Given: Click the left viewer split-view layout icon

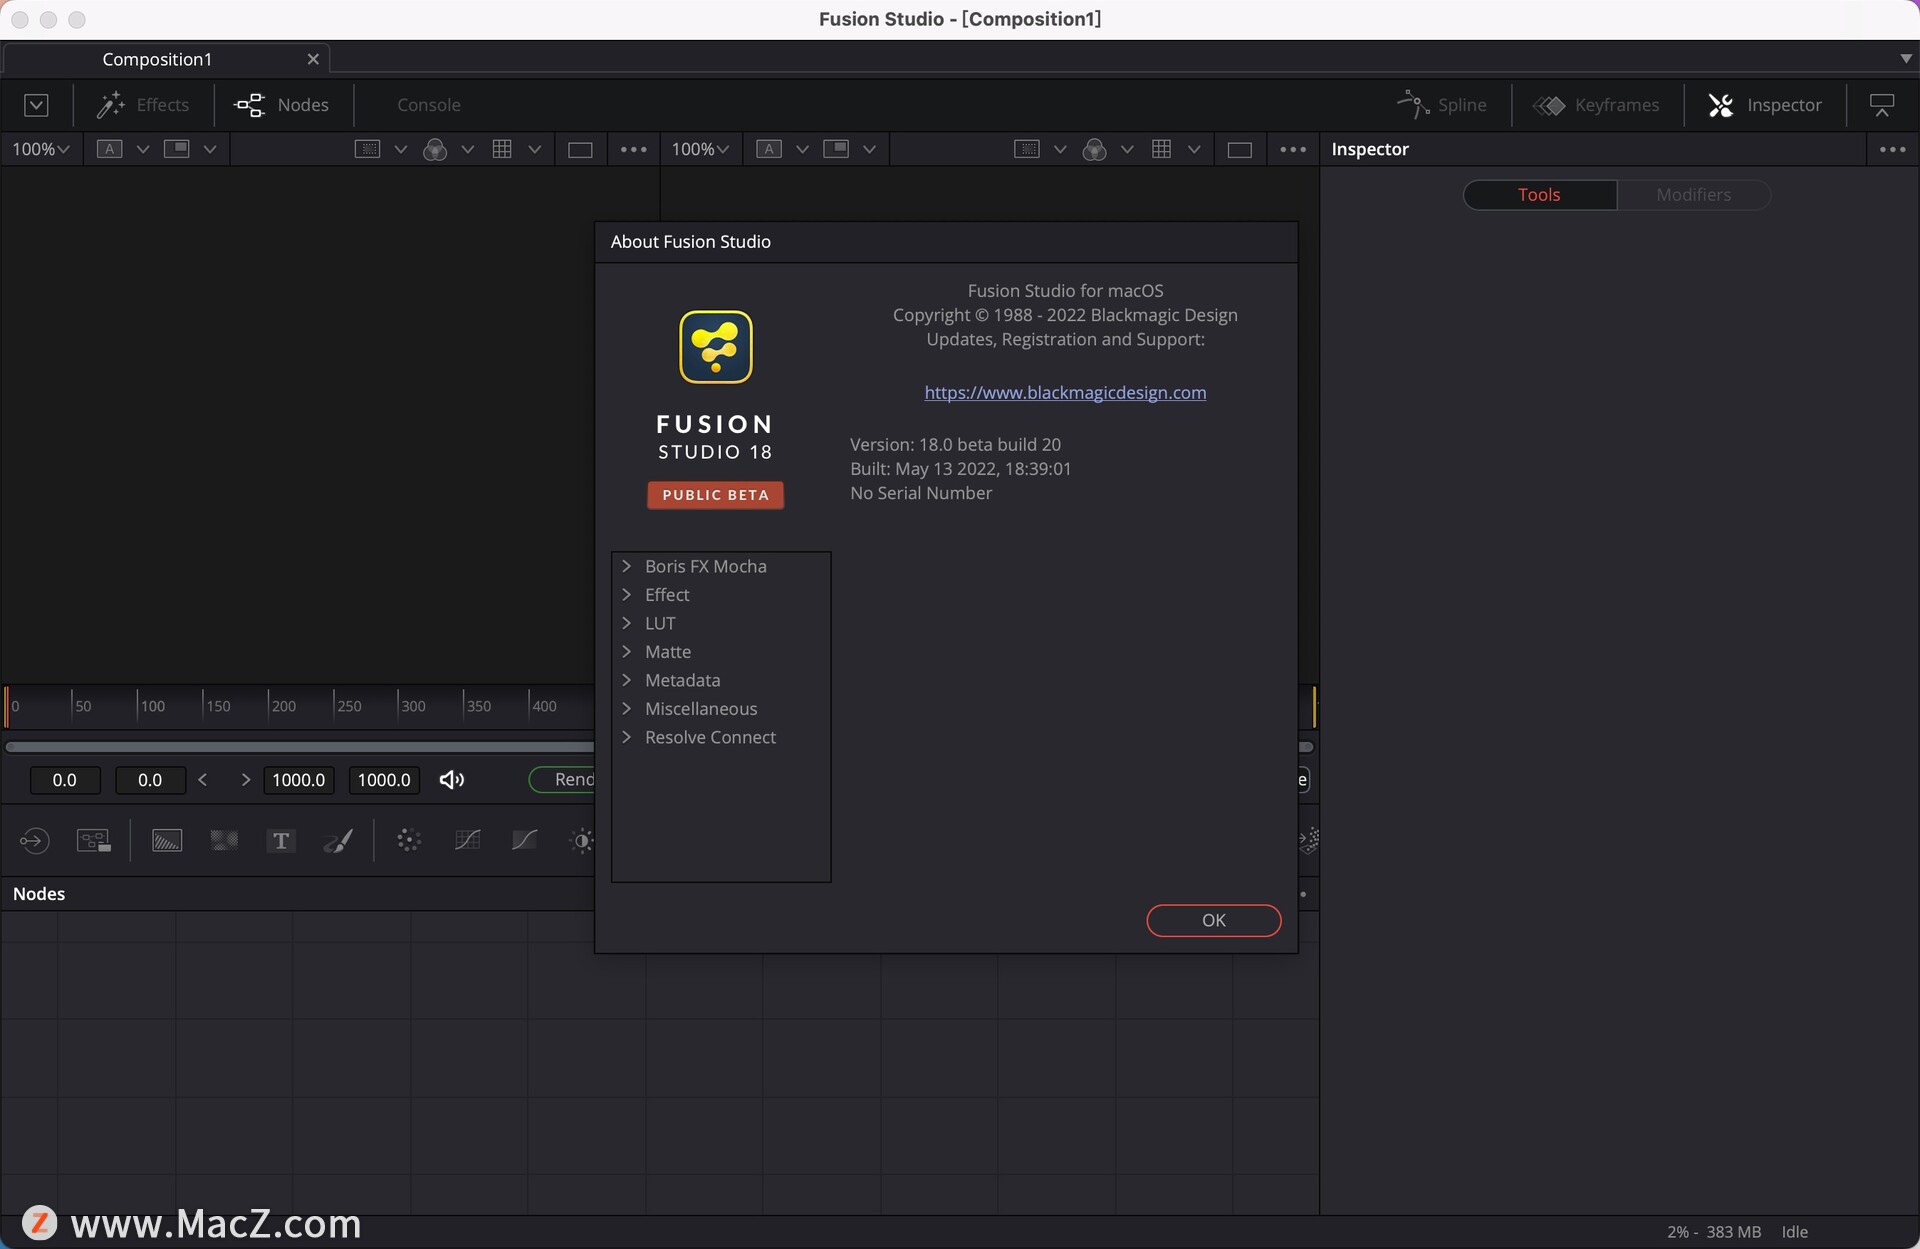Looking at the screenshot, I should pyautogui.click(x=176, y=149).
